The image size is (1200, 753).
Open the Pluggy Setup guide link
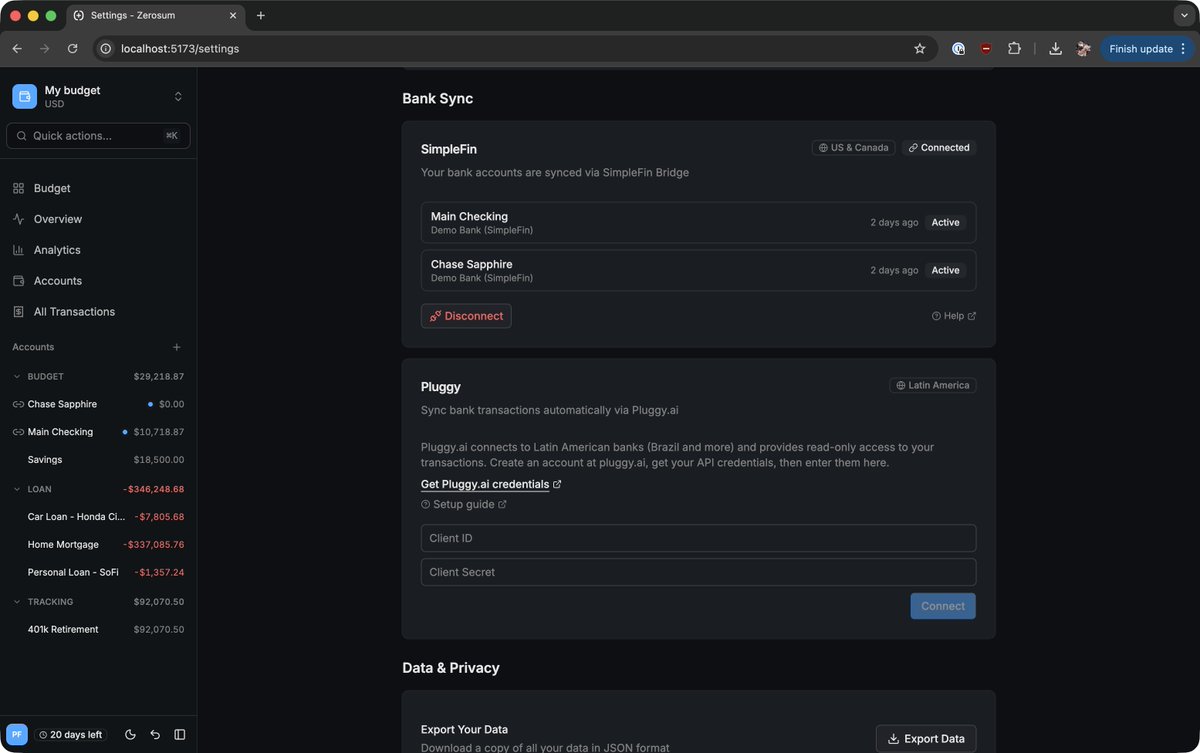click(464, 505)
